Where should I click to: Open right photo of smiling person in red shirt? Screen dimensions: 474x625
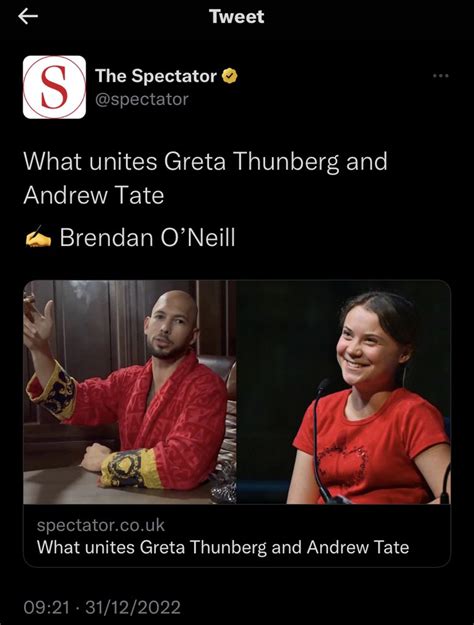[x=344, y=392]
